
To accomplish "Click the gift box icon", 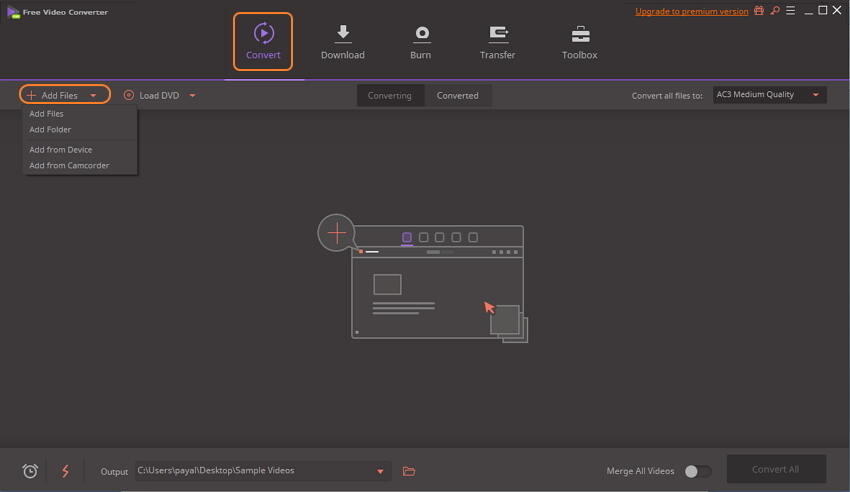I will [760, 11].
